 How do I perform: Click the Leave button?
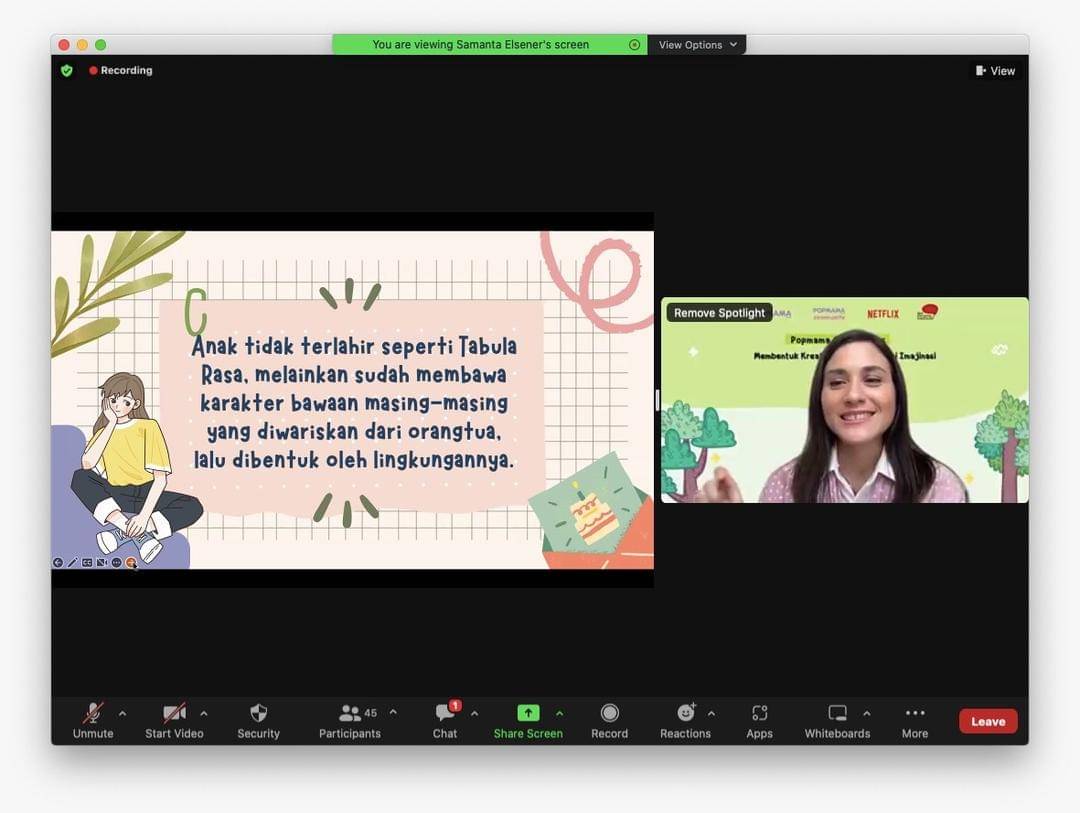pyautogui.click(x=987, y=720)
